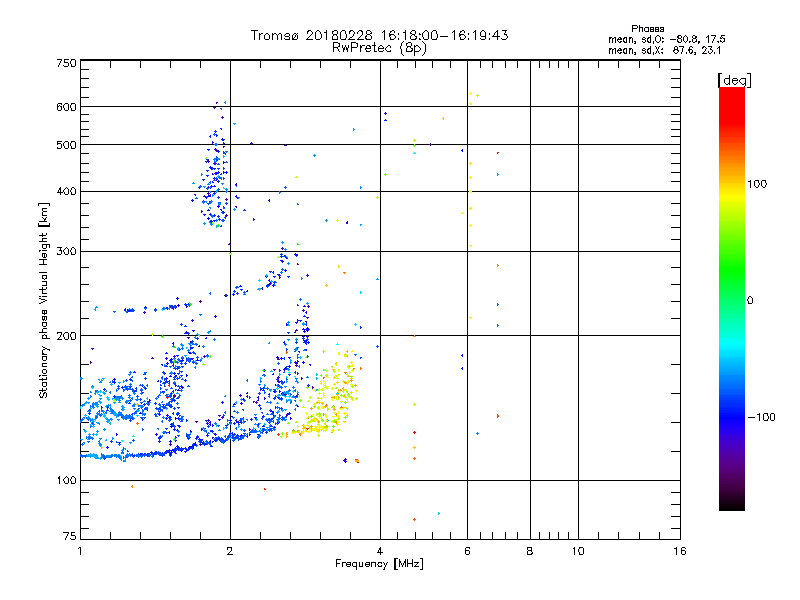The image size is (800, 600).
Task: Click the "mean, sd,O: -80.8, 17.5" line
Action: 666,39
